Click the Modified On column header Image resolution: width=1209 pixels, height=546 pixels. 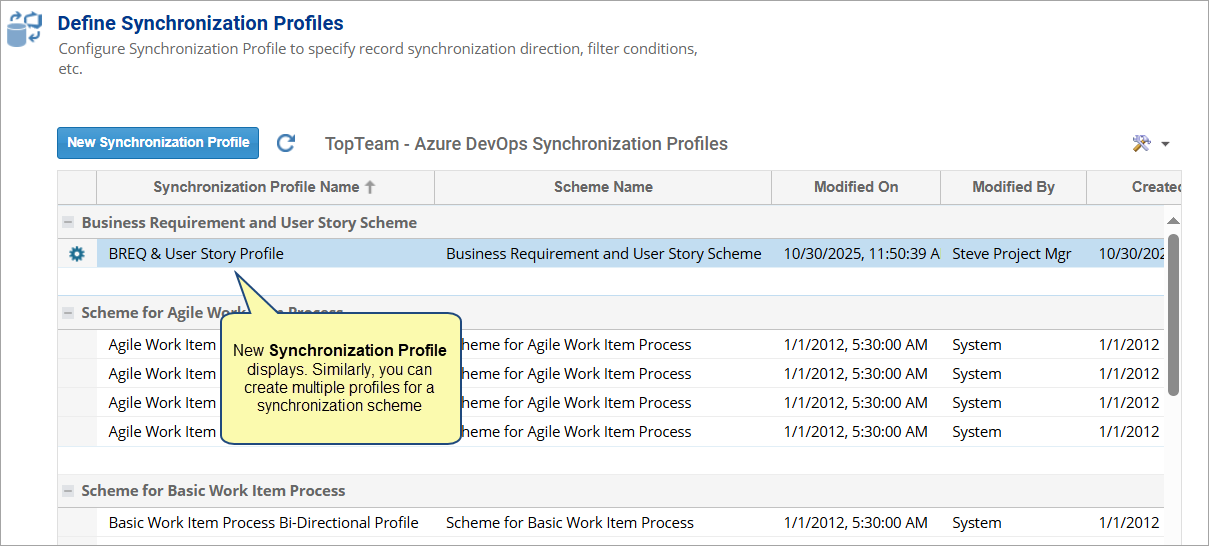pos(855,187)
